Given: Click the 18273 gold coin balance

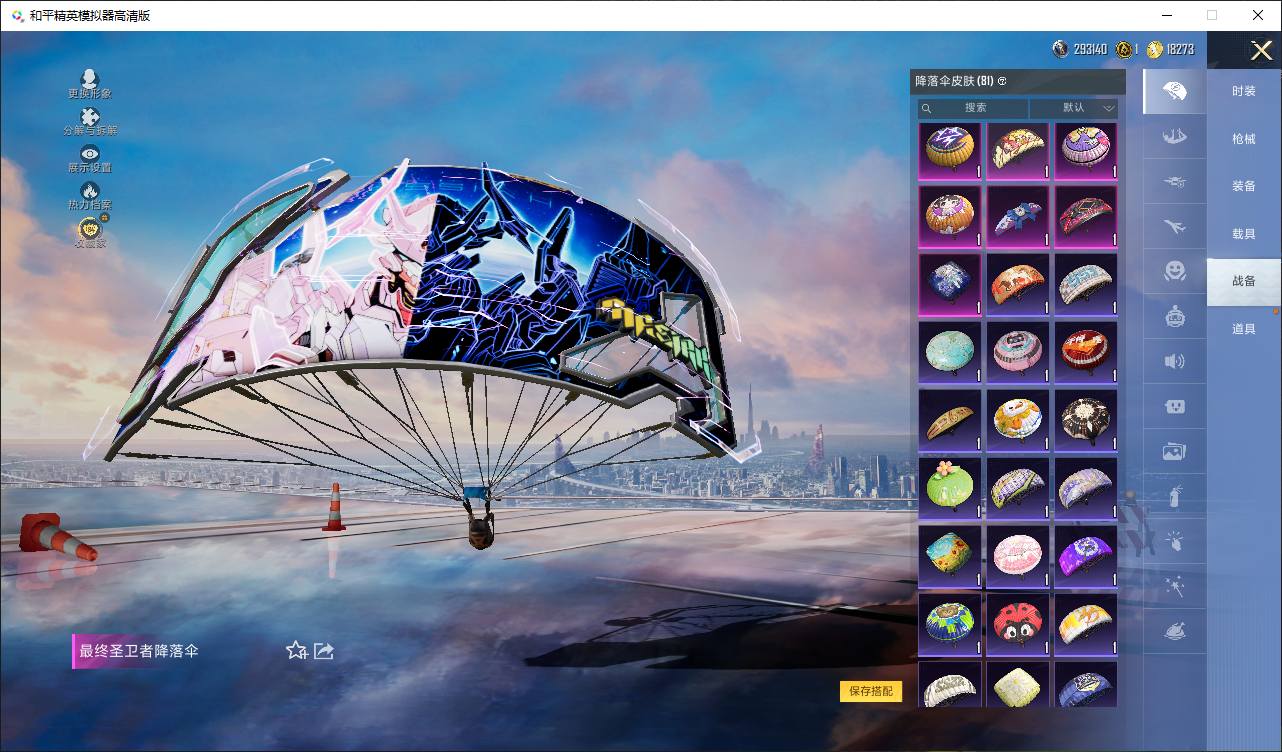Looking at the screenshot, I should coord(1180,49).
